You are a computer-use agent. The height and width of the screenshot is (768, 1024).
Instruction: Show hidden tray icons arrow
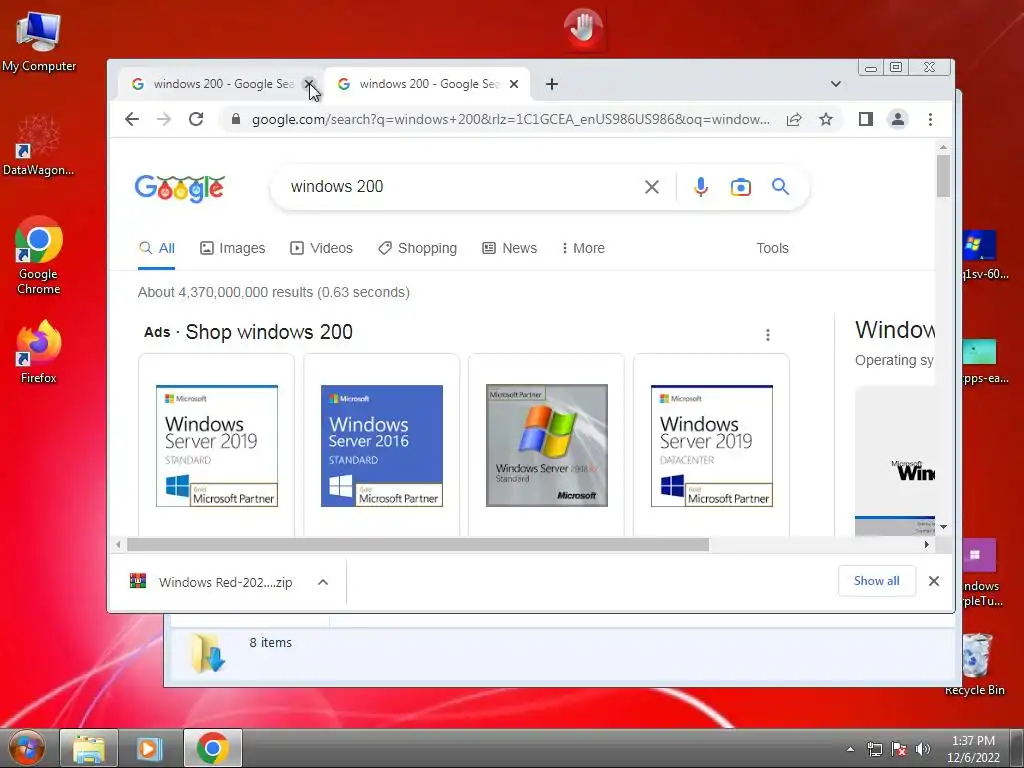[850, 749]
